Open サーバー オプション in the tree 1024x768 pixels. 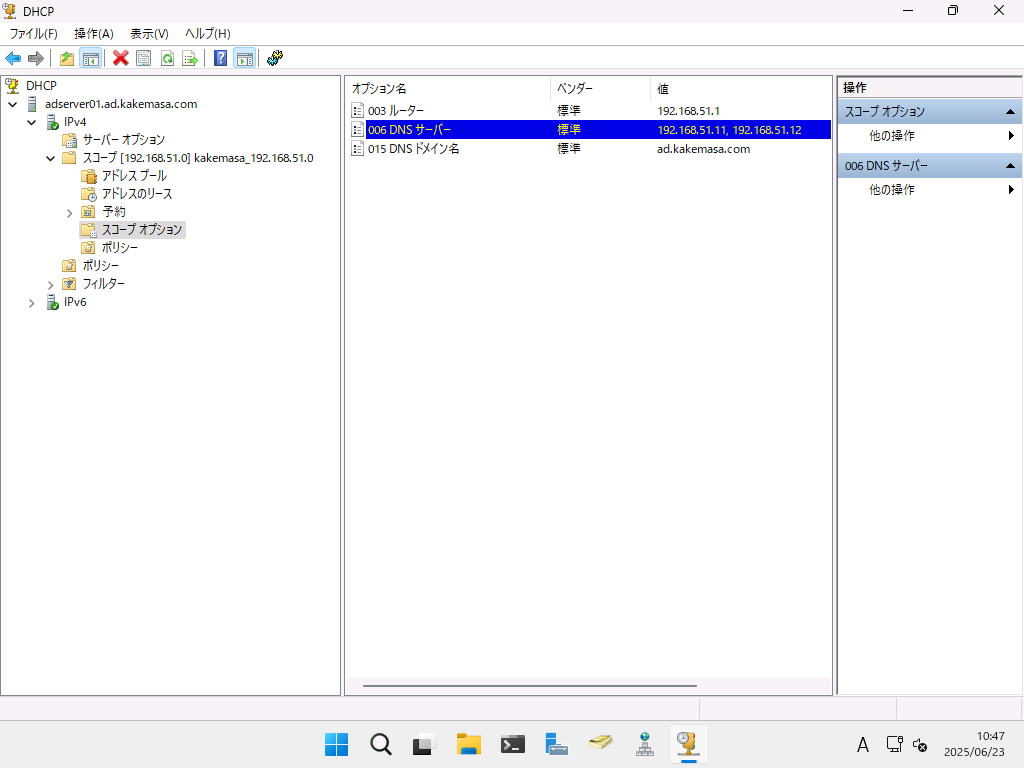[x=123, y=140]
